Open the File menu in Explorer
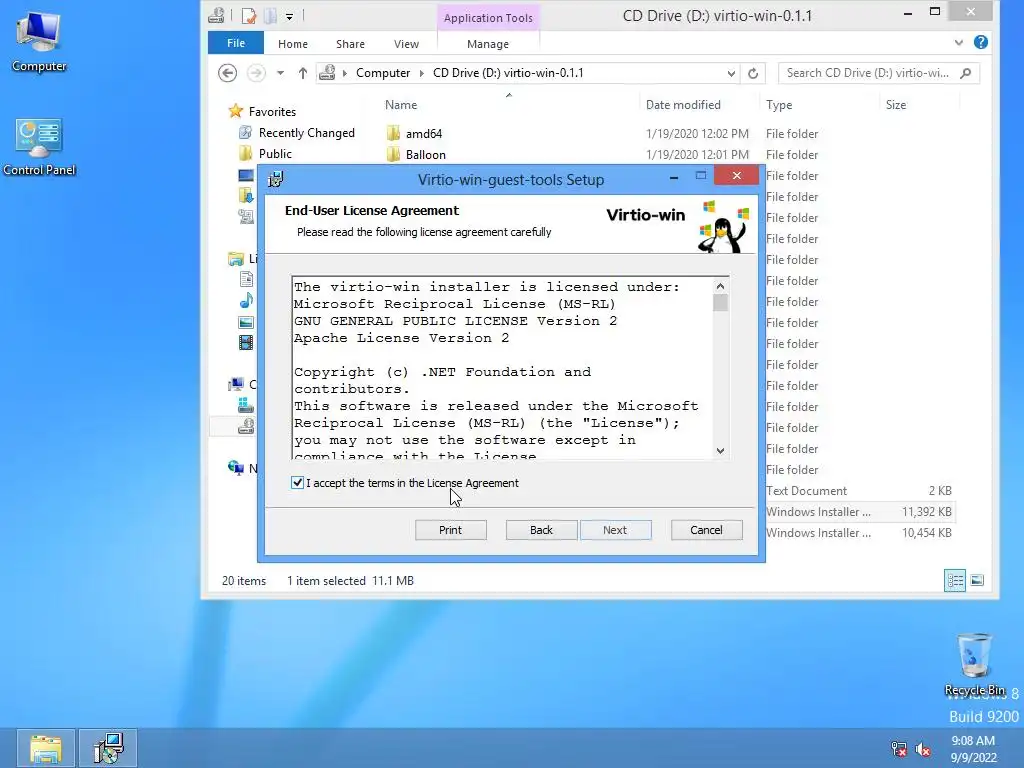 click(236, 43)
